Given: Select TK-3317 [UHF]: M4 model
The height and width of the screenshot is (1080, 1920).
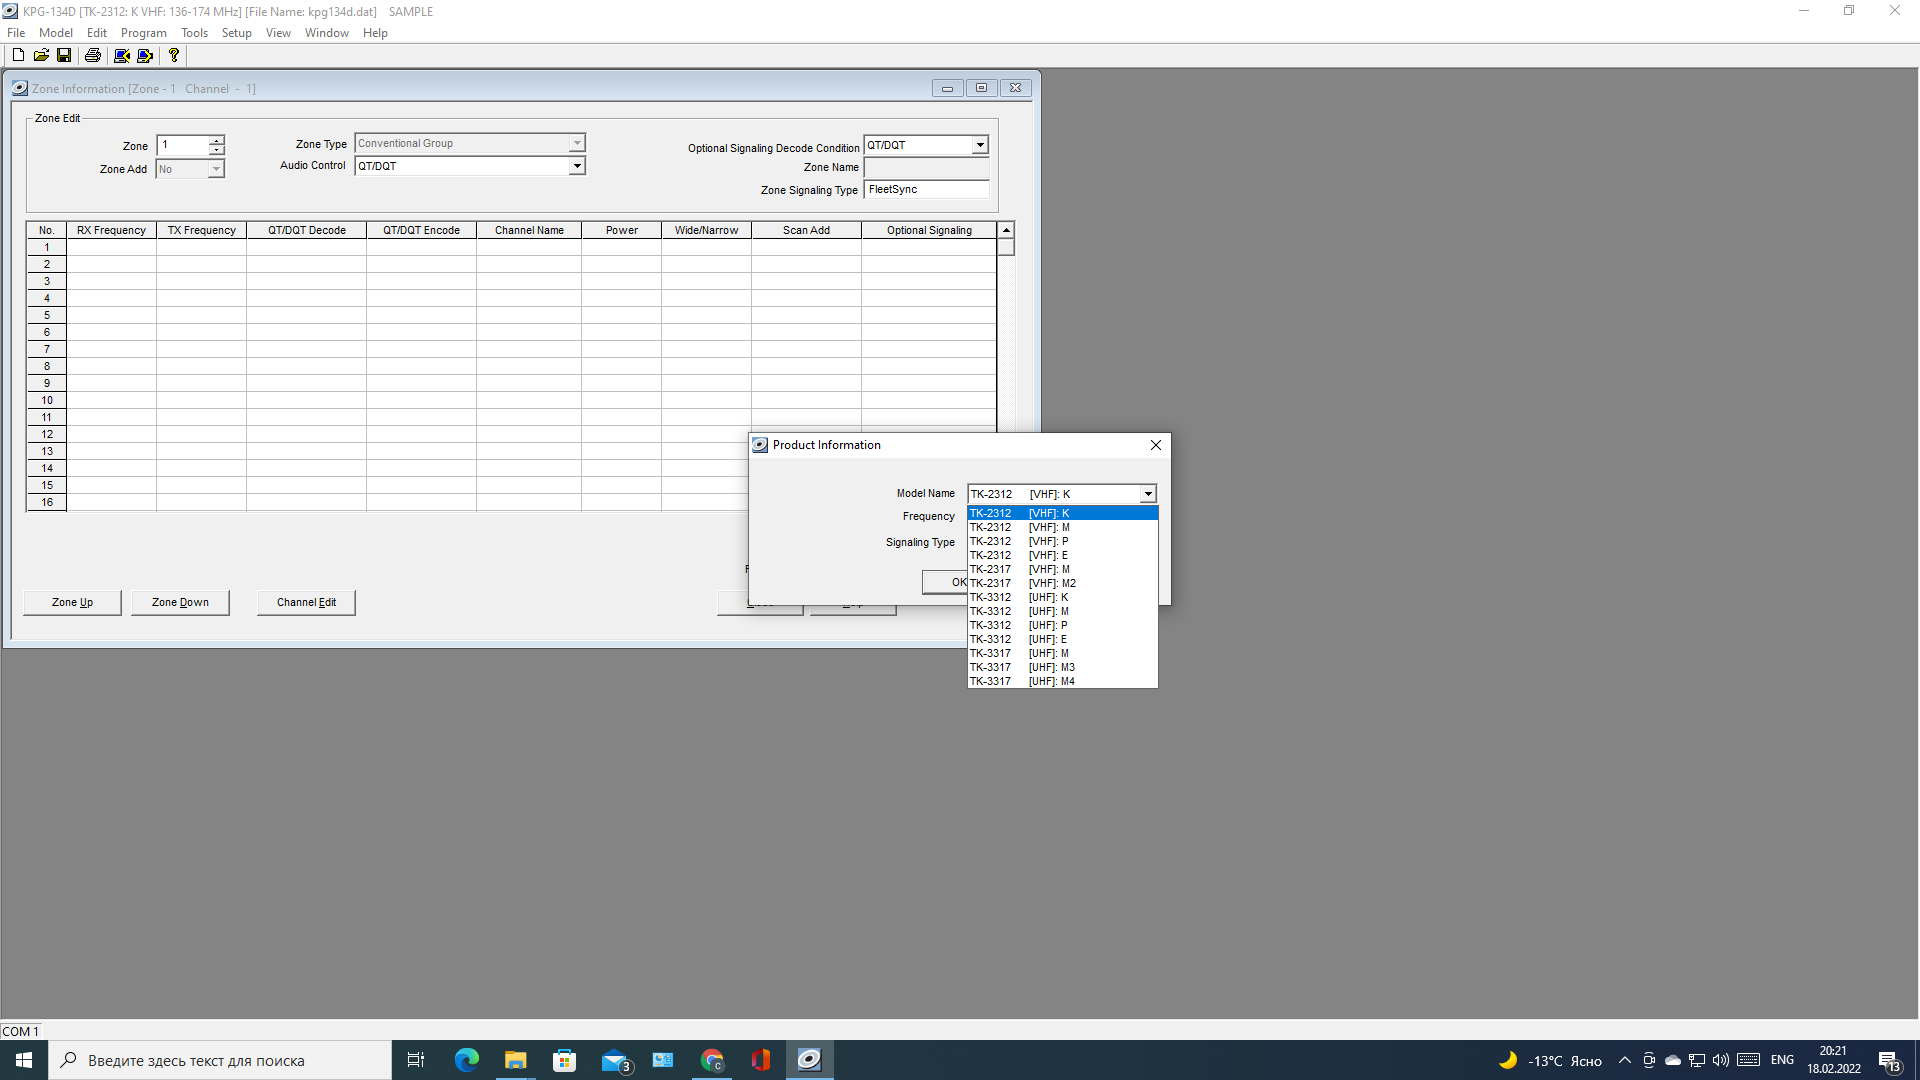Looking at the screenshot, I should (x=1062, y=681).
